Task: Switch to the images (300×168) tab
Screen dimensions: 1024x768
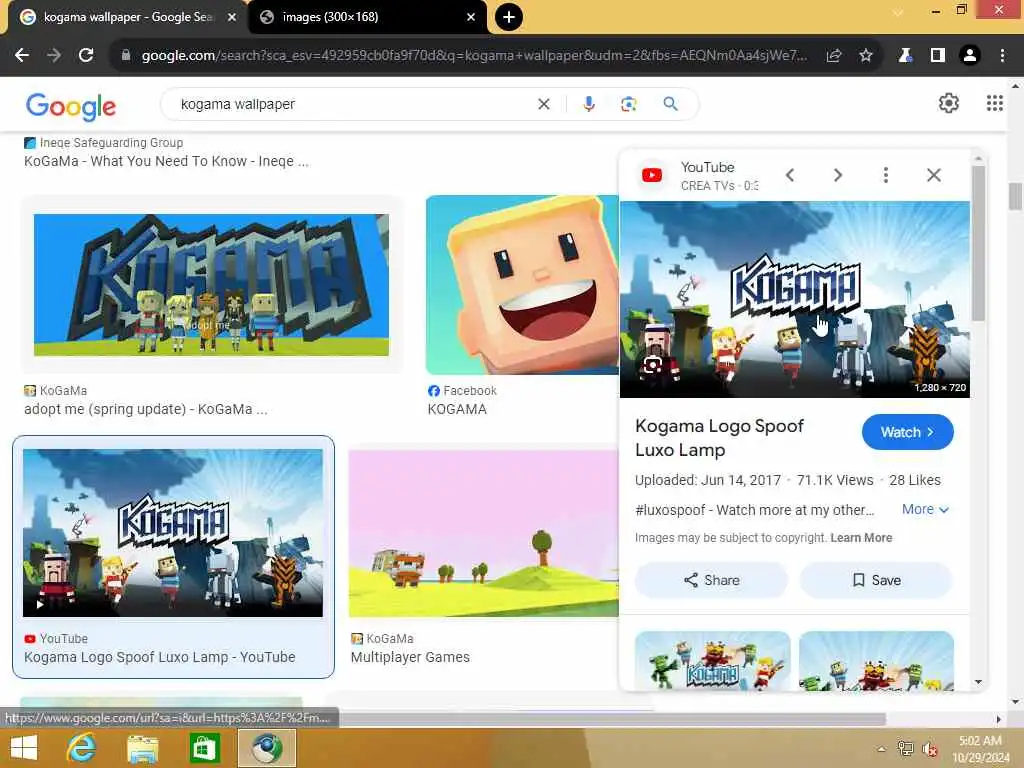Action: 367,17
